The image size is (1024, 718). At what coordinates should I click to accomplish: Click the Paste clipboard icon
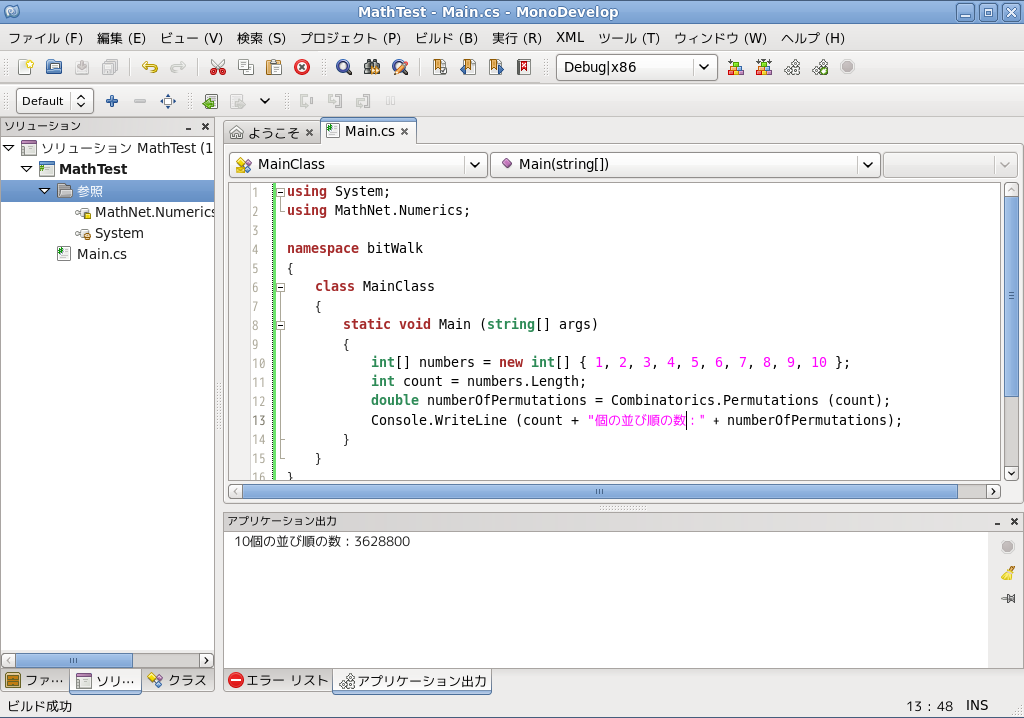click(274, 67)
